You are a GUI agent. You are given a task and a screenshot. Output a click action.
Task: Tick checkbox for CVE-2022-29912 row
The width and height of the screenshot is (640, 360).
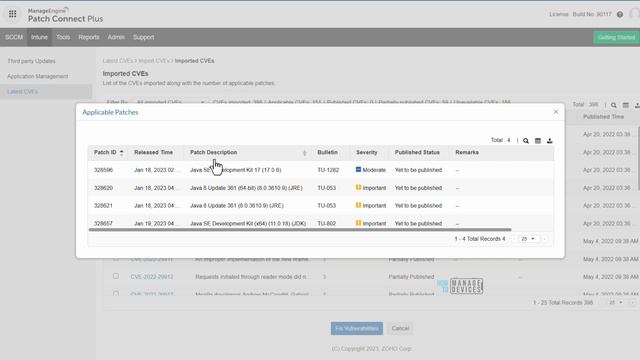coord(116,276)
